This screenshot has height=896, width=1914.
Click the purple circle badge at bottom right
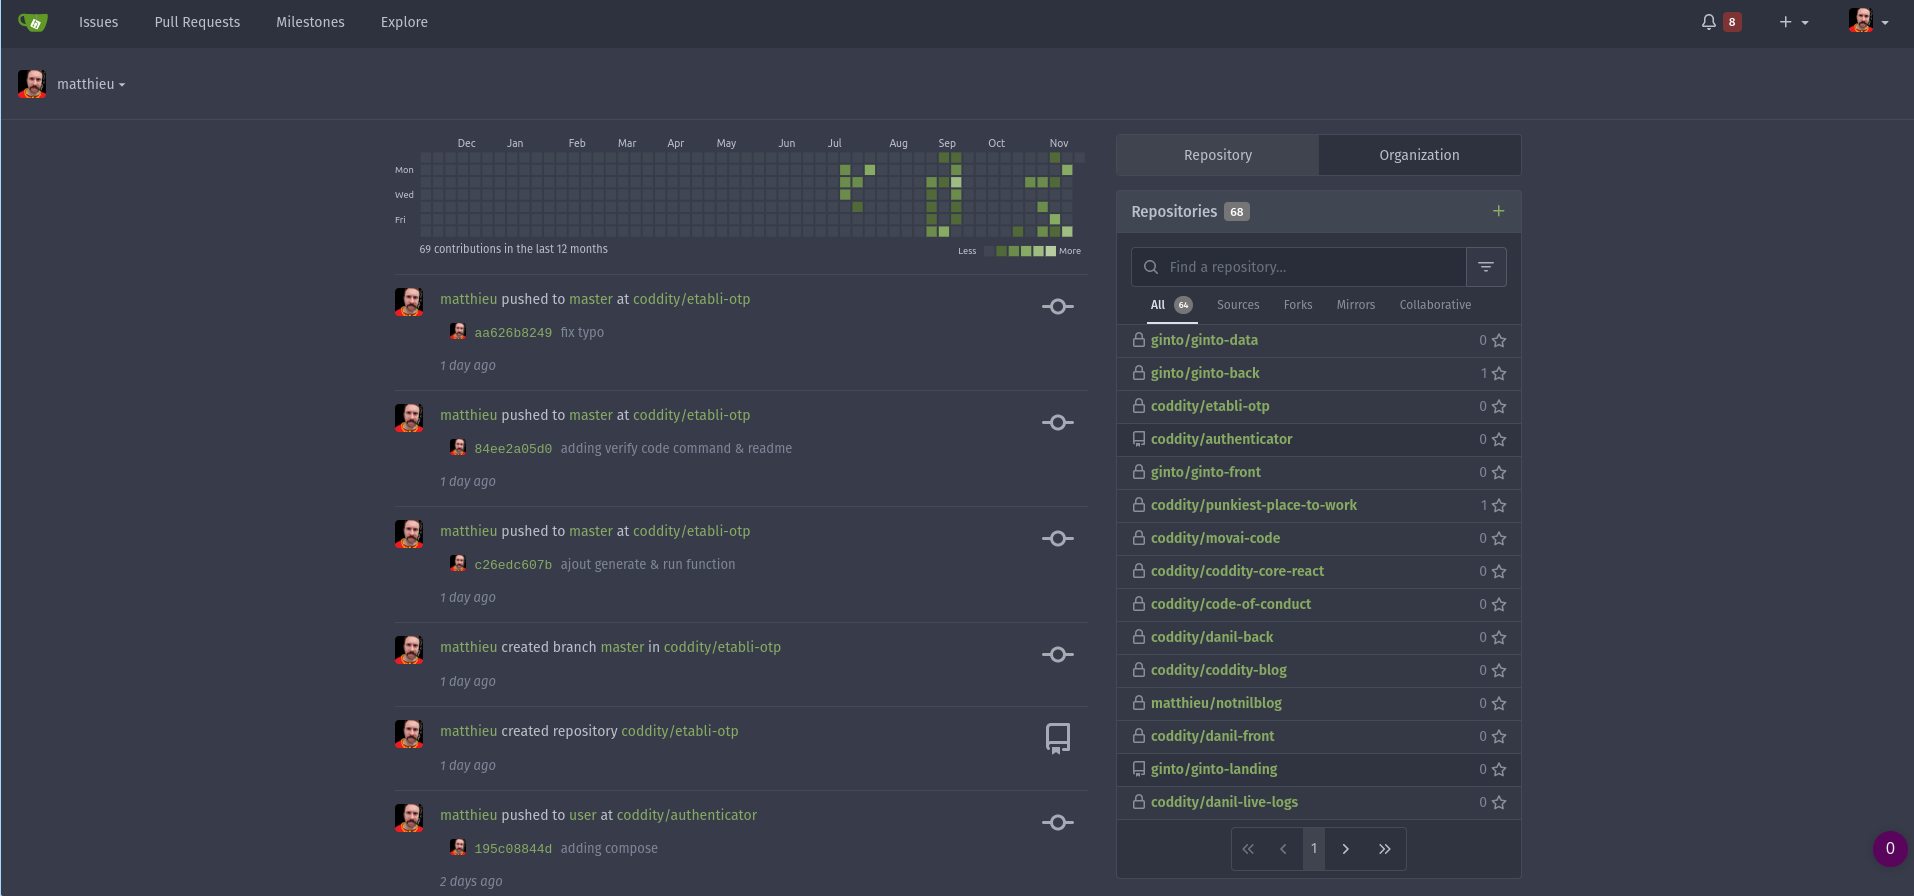click(1889, 849)
